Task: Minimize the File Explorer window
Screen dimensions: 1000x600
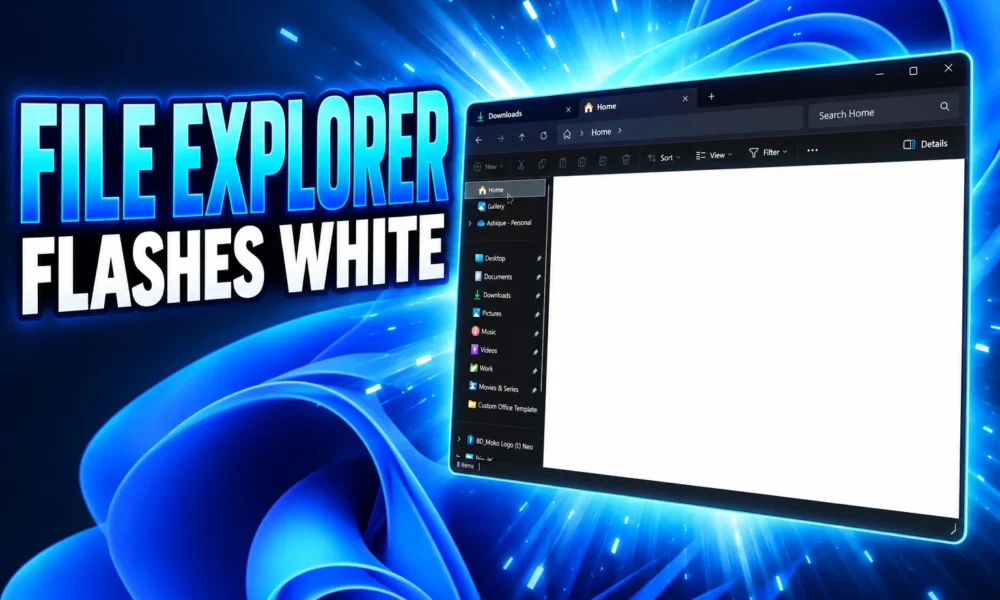Action: tap(880, 75)
